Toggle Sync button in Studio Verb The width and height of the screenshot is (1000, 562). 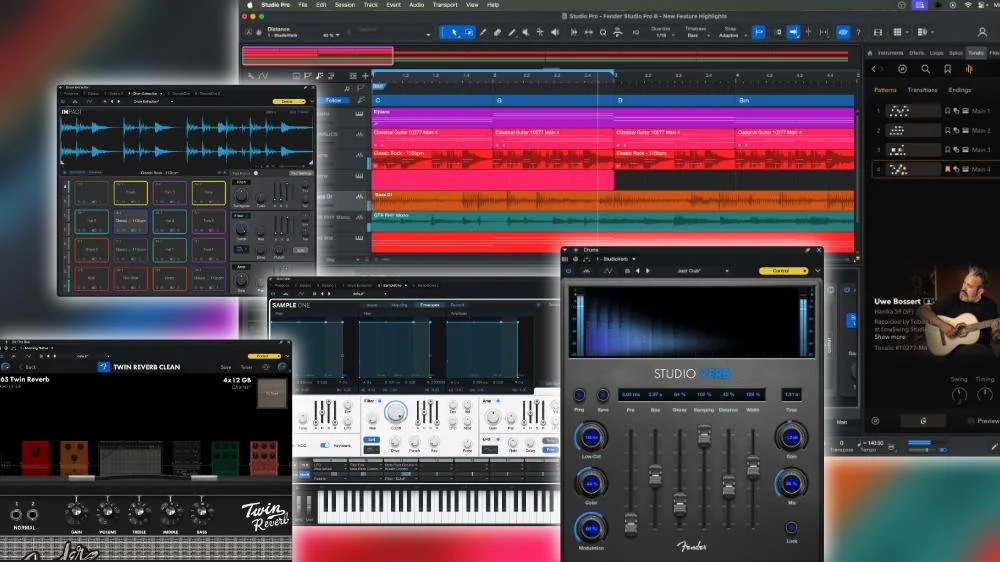(x=602, y=396)
